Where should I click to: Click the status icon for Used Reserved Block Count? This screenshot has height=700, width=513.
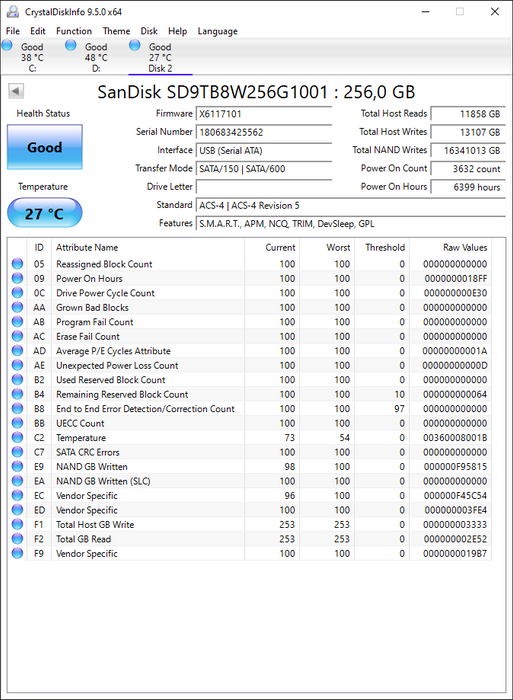[17, 379]
